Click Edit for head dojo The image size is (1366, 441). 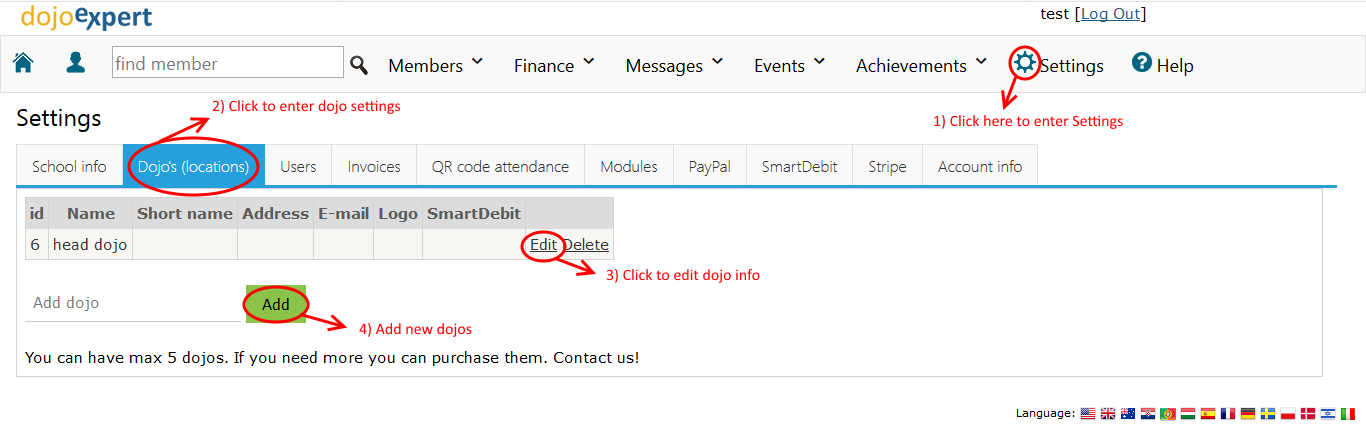(x=543, y=244)
